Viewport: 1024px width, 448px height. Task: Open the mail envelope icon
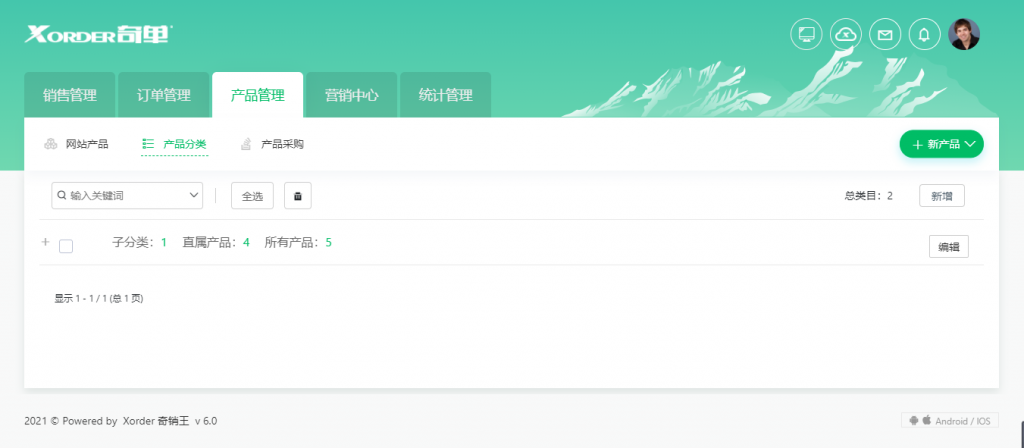[885, 34]
